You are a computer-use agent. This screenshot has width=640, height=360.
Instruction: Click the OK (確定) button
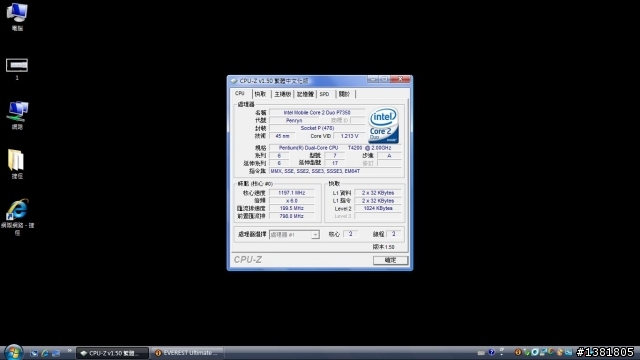(390, 260)
